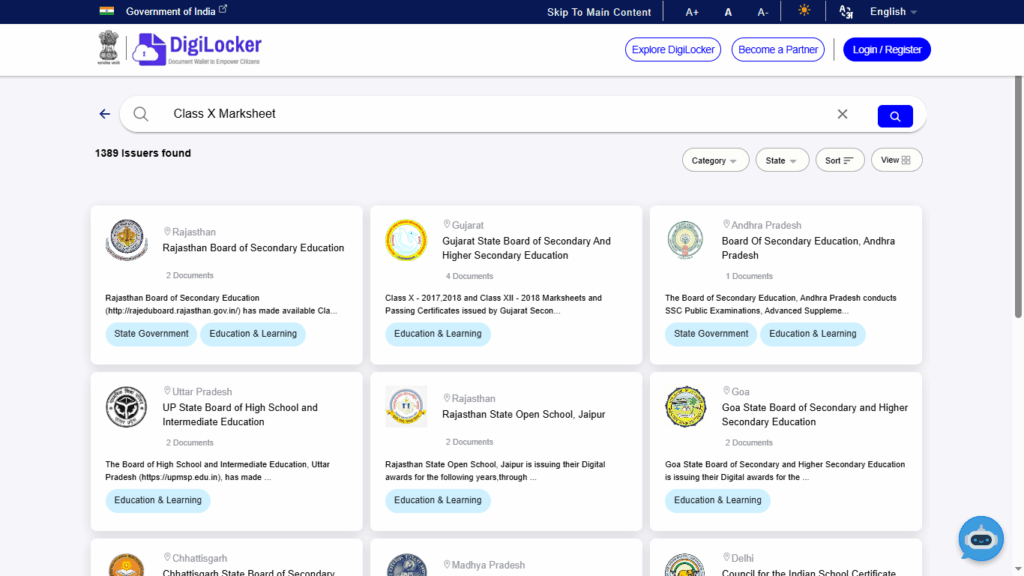This screenshot has height=576, width=1024.
Task: Click State Government tag on Rajasthan Board card
Action: pos(151,334)
